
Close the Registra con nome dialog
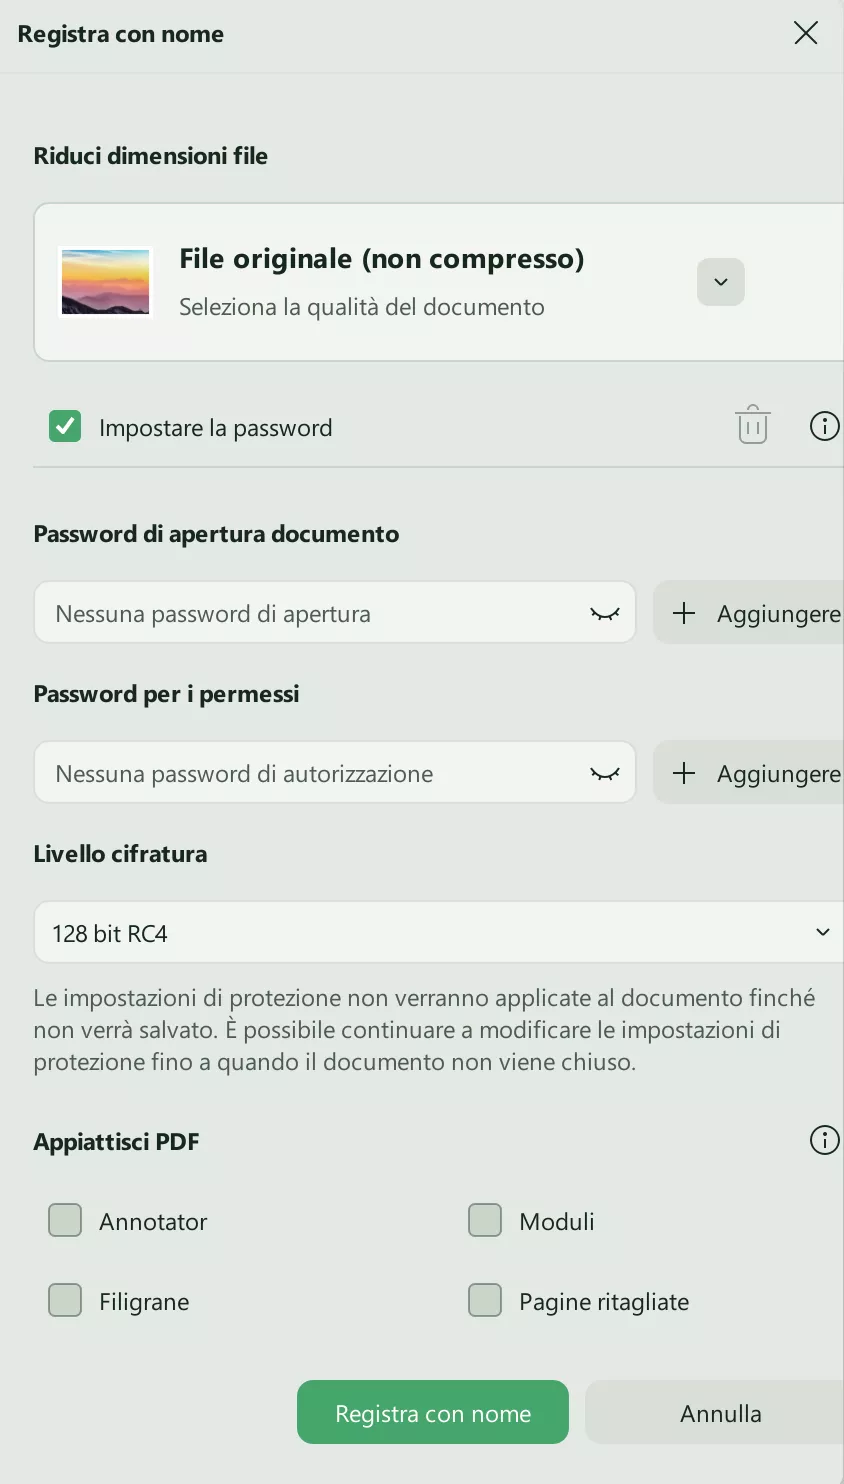pyautogui.click(x=806, y=33)
